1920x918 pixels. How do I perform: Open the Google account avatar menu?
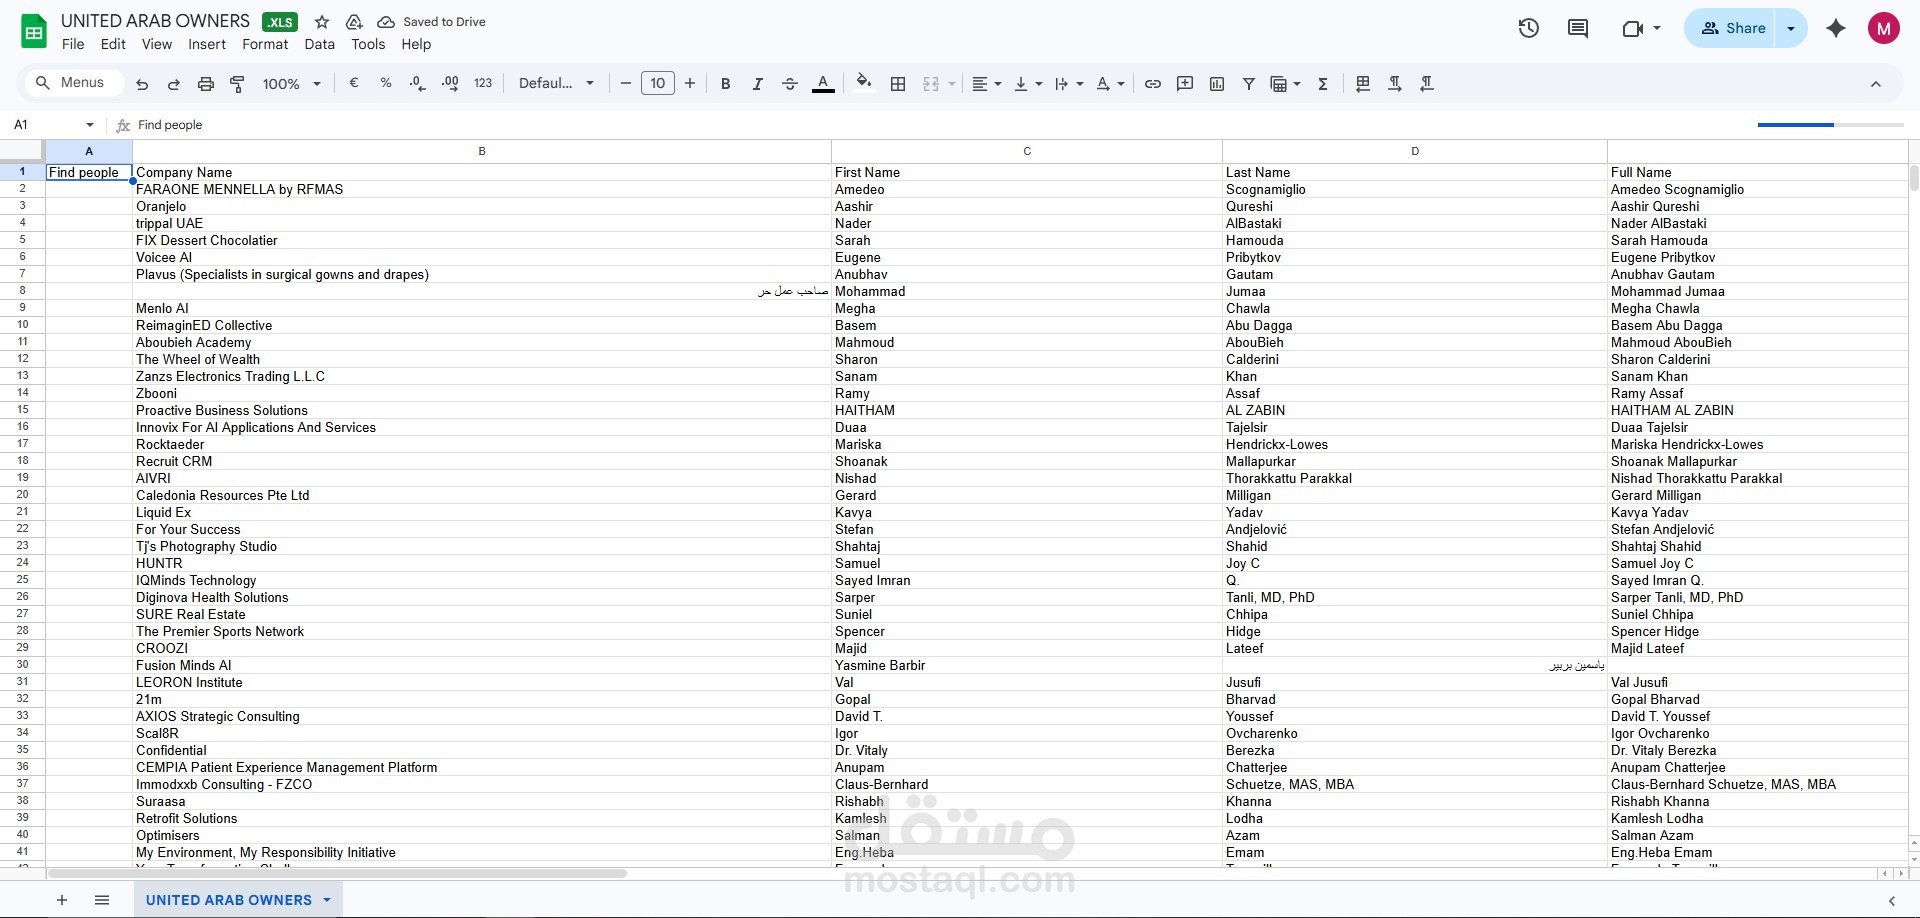coord(1884,28)
